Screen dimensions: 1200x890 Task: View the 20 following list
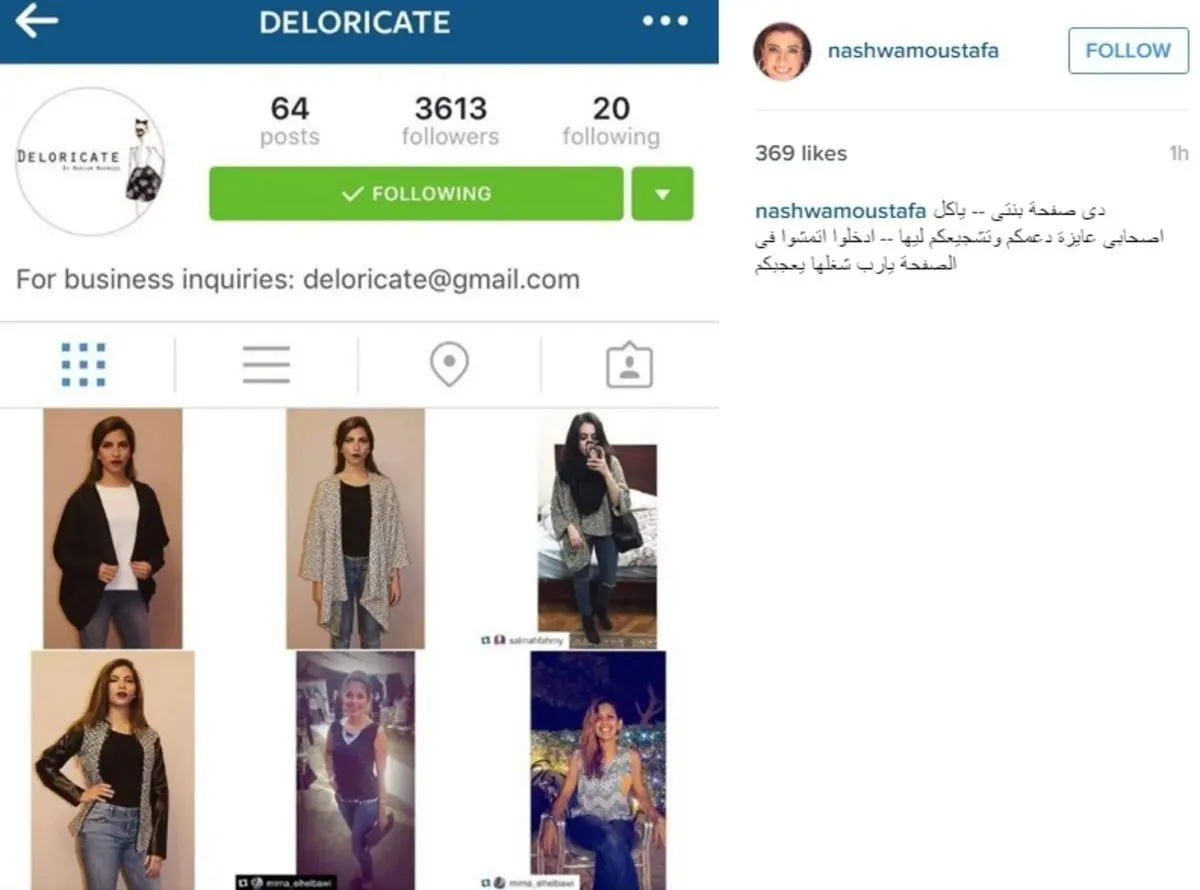click(611, 121)
